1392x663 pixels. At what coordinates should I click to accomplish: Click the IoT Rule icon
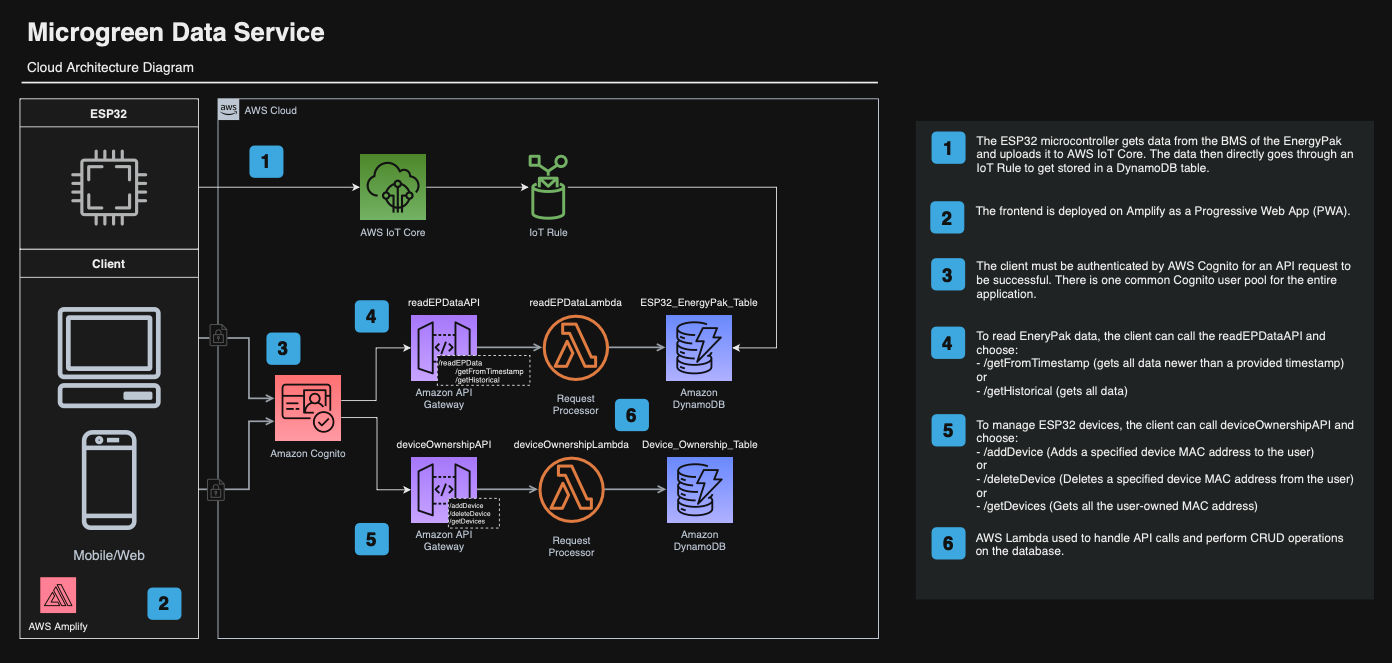tap(547, 187)
